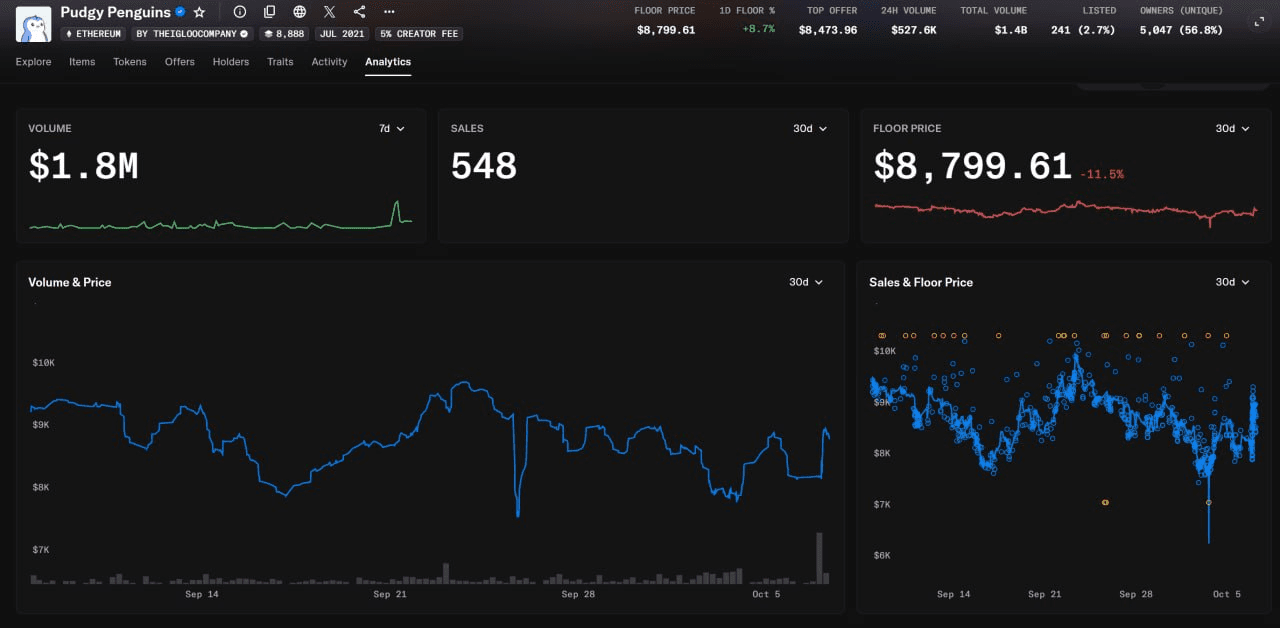The width and height of the screenshot is (1280, 628).
Task: Click the $8,473.96 top offer value
Action: [x=828, y=30]
